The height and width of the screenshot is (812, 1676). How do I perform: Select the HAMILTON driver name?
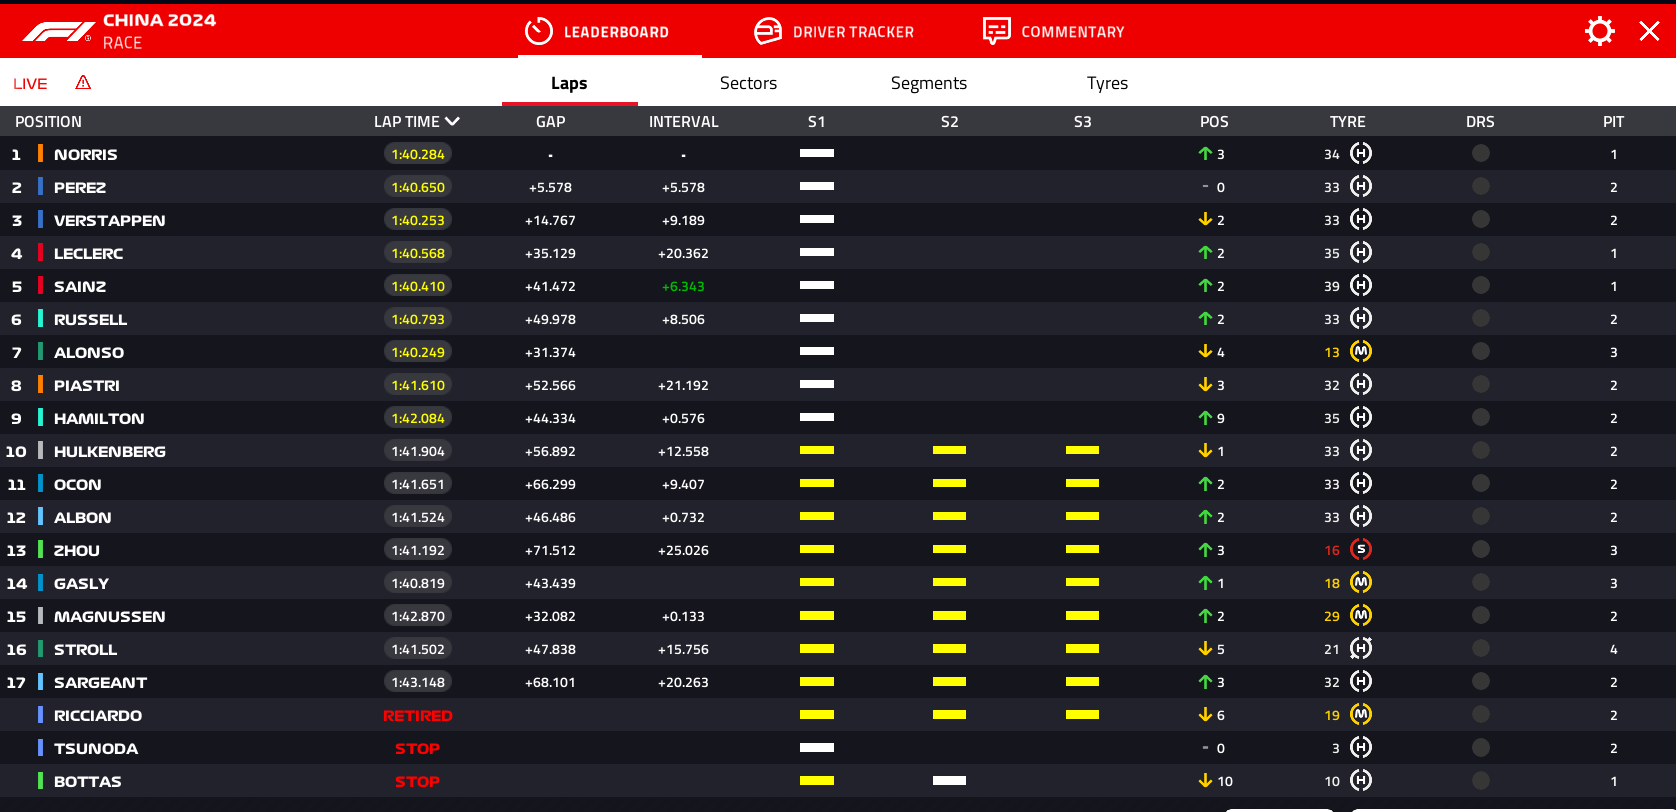(x=99, y=418)
